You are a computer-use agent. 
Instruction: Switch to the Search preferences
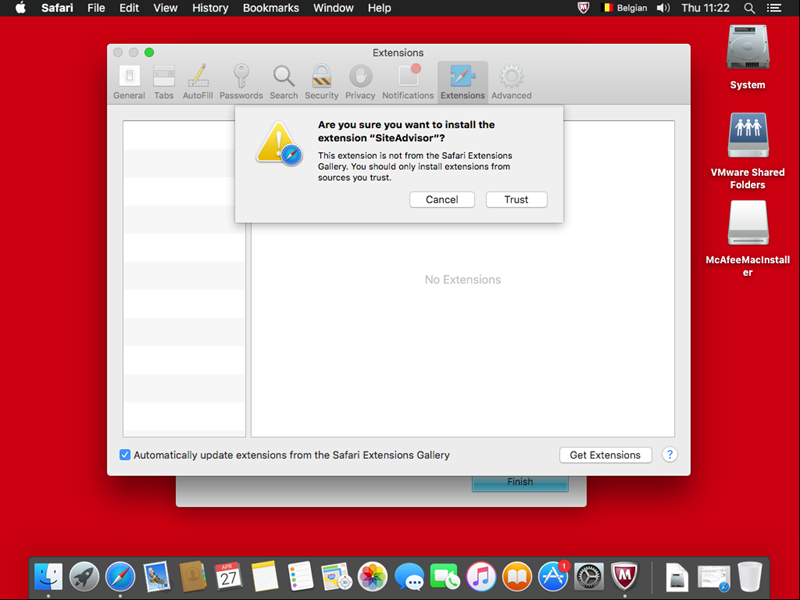[284, 82]
